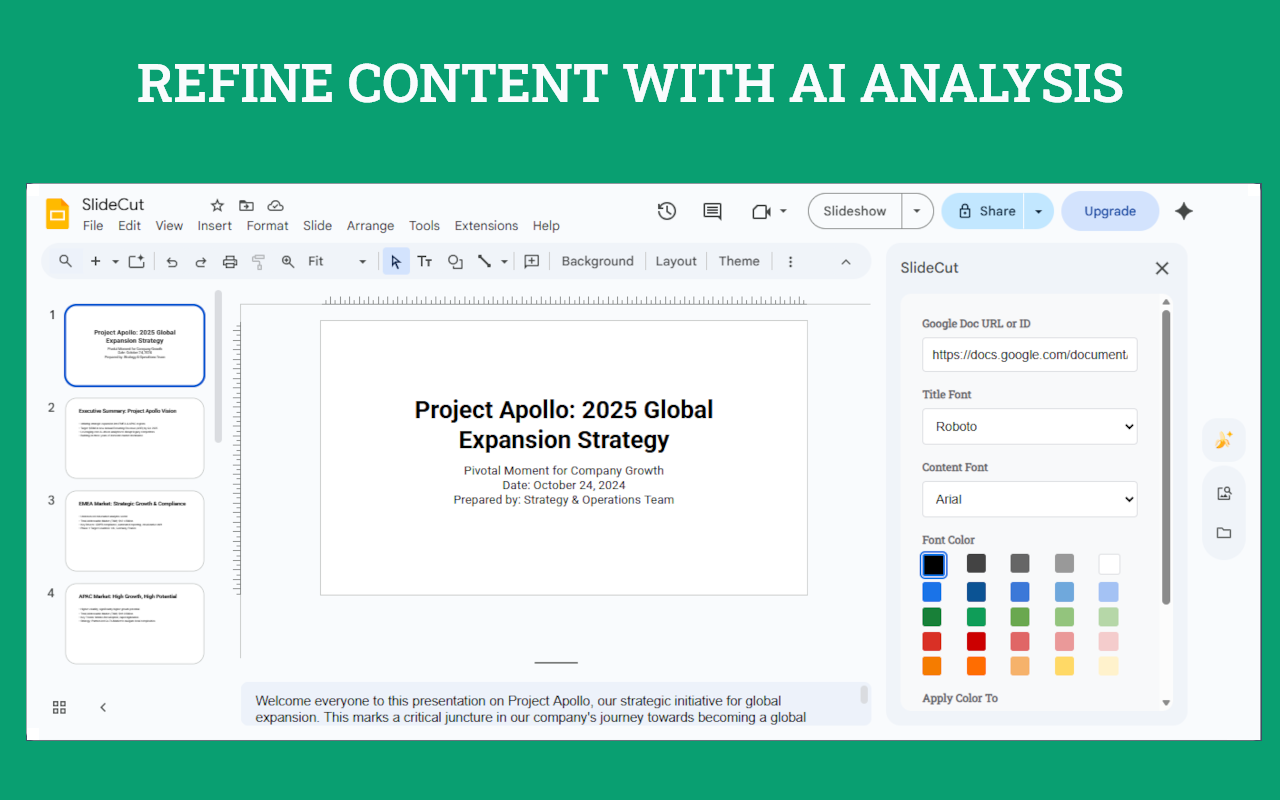The image size is (1280, 800).
Task: Pick the dark green color swatch
Action: (932, 617)
